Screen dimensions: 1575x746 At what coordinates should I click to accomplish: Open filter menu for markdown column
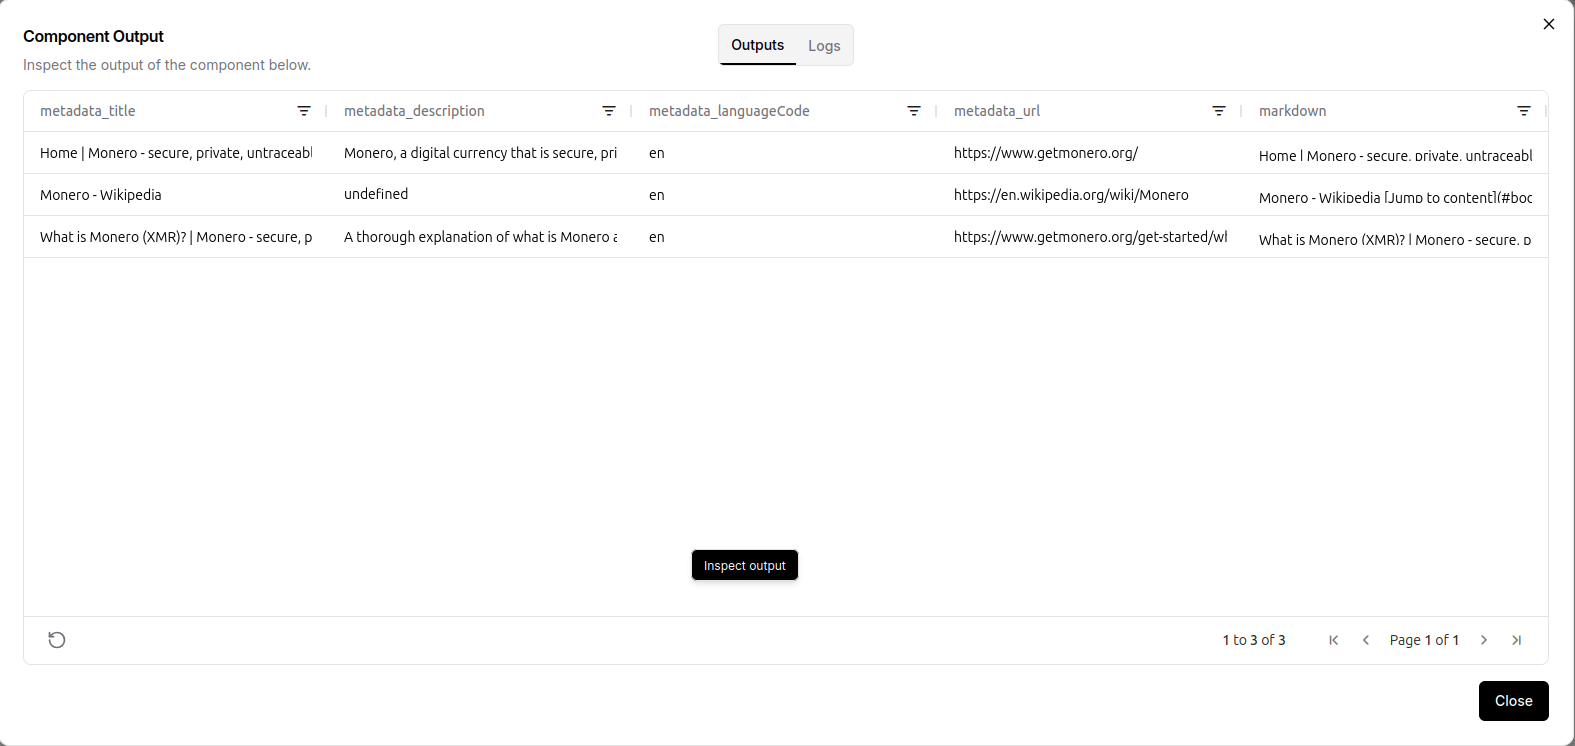coord(1524,111)
